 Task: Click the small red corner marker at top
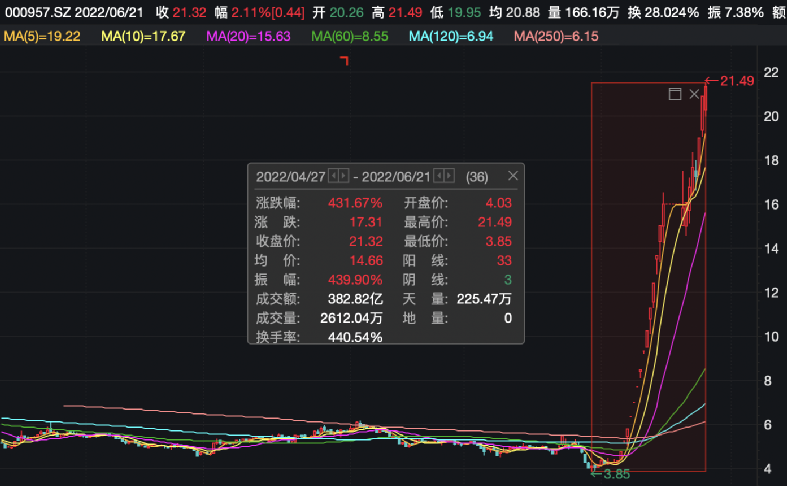tap(344, 61)
